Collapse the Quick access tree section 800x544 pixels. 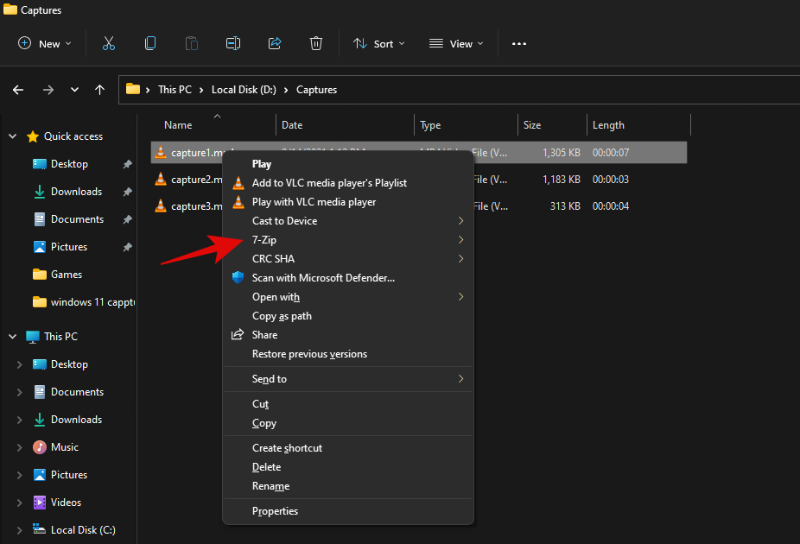point(12,137)
